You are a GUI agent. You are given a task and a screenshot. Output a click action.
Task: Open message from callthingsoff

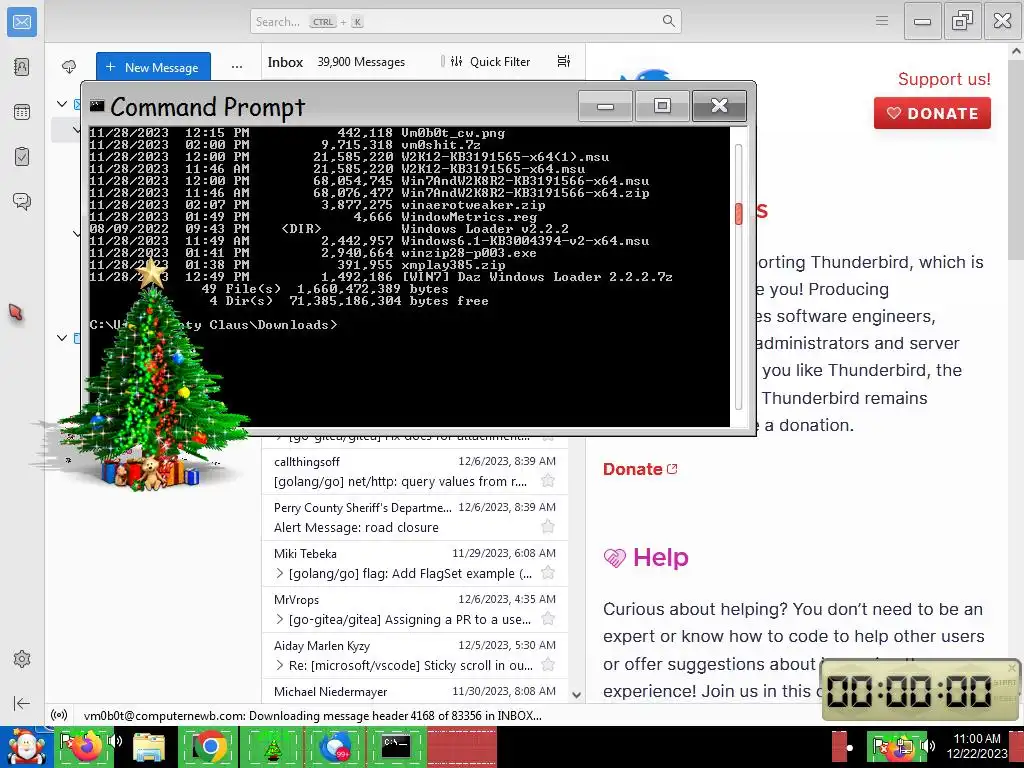[415, 471]
